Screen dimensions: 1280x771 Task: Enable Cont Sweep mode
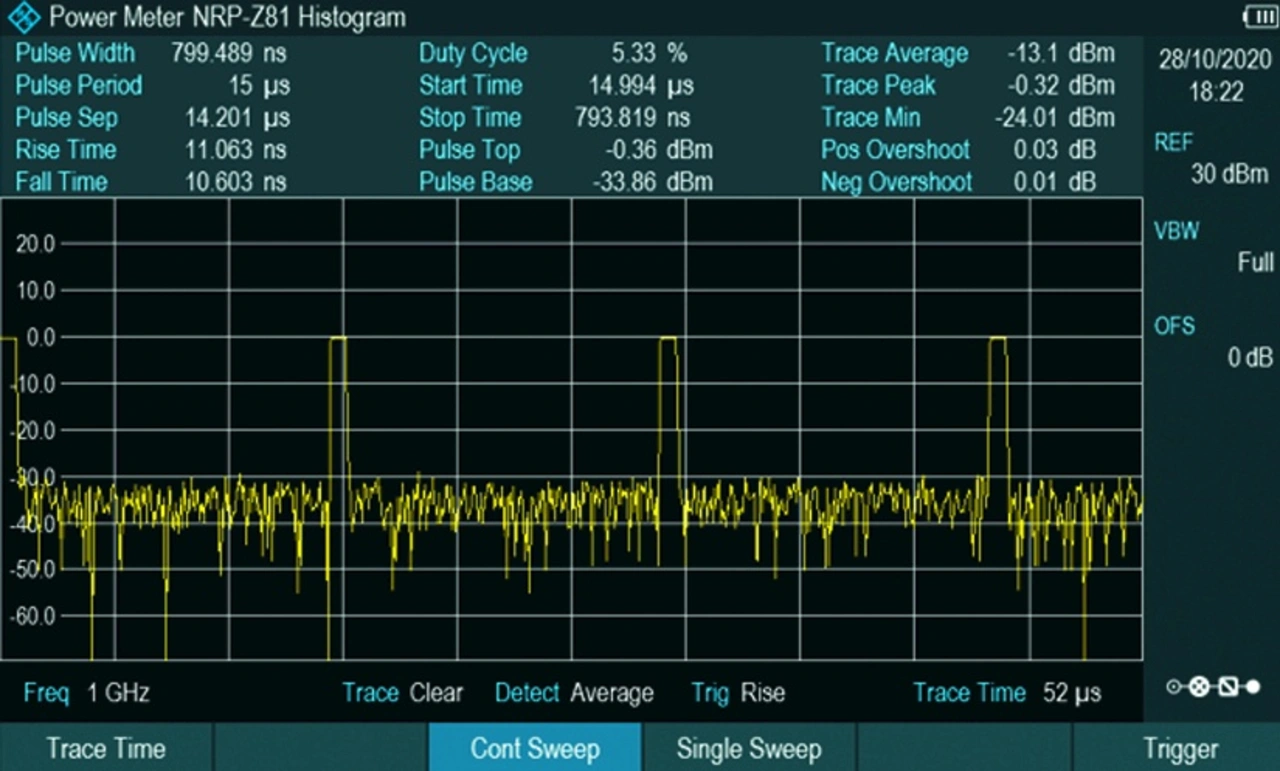[x=535, y=749]
